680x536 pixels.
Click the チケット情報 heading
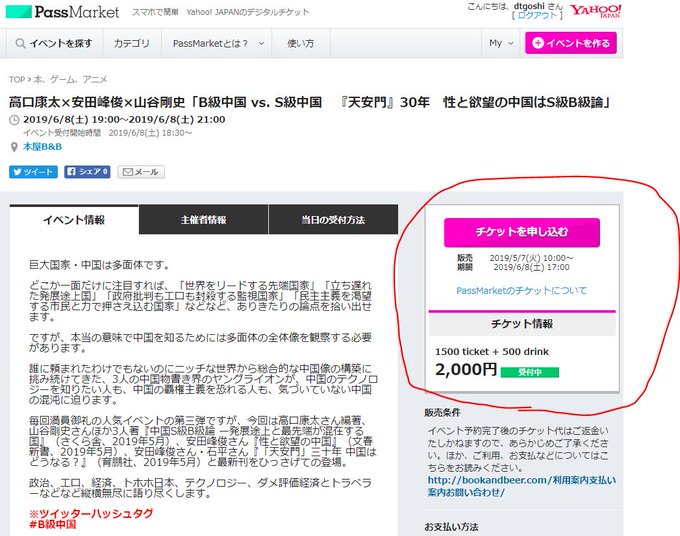(x=522, y=324)
